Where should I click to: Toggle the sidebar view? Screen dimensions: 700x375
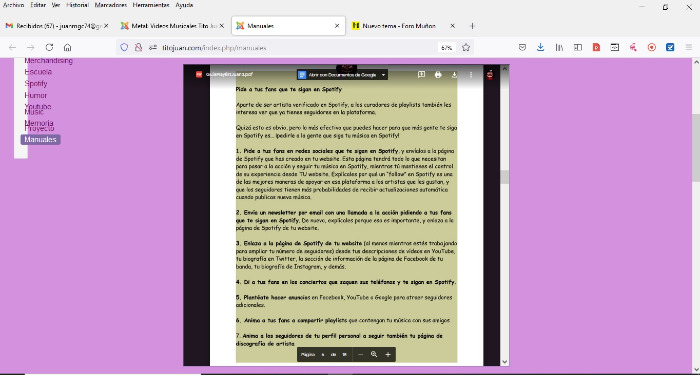pos(578,47)
